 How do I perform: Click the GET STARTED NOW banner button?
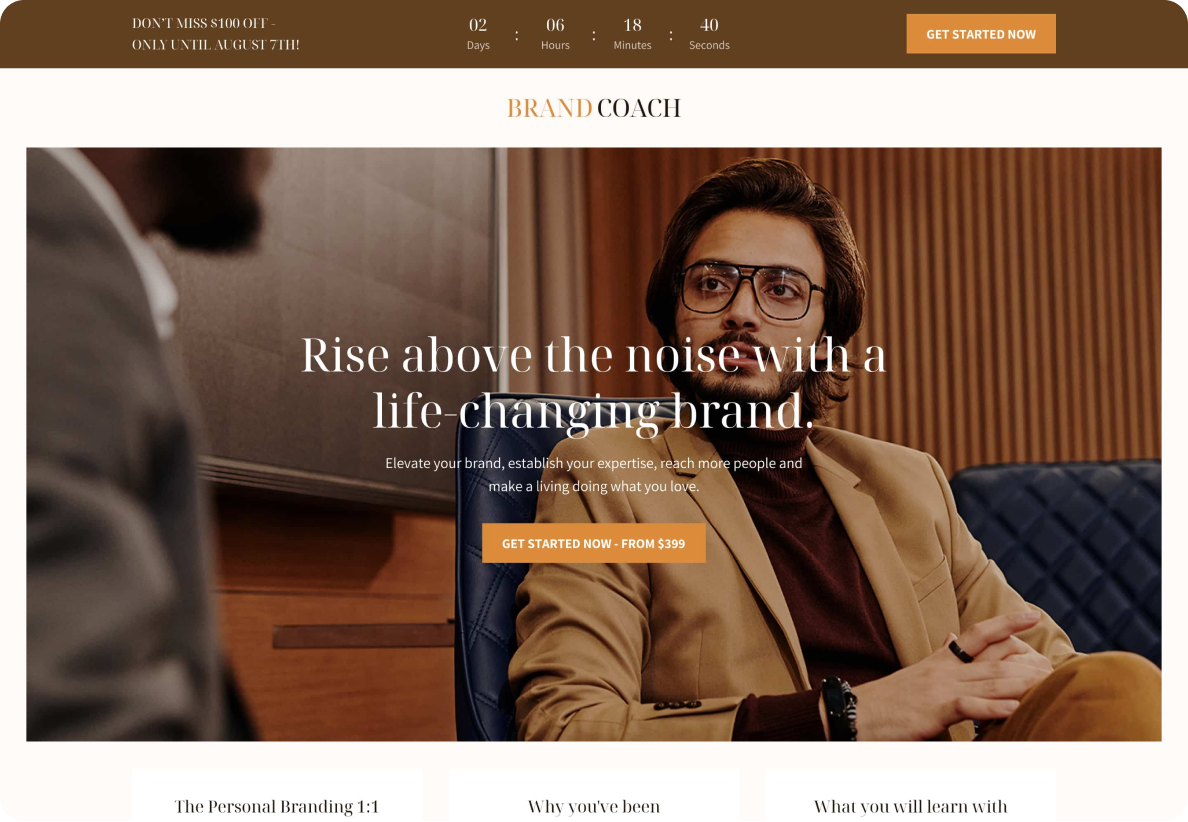tap(980, 34)
